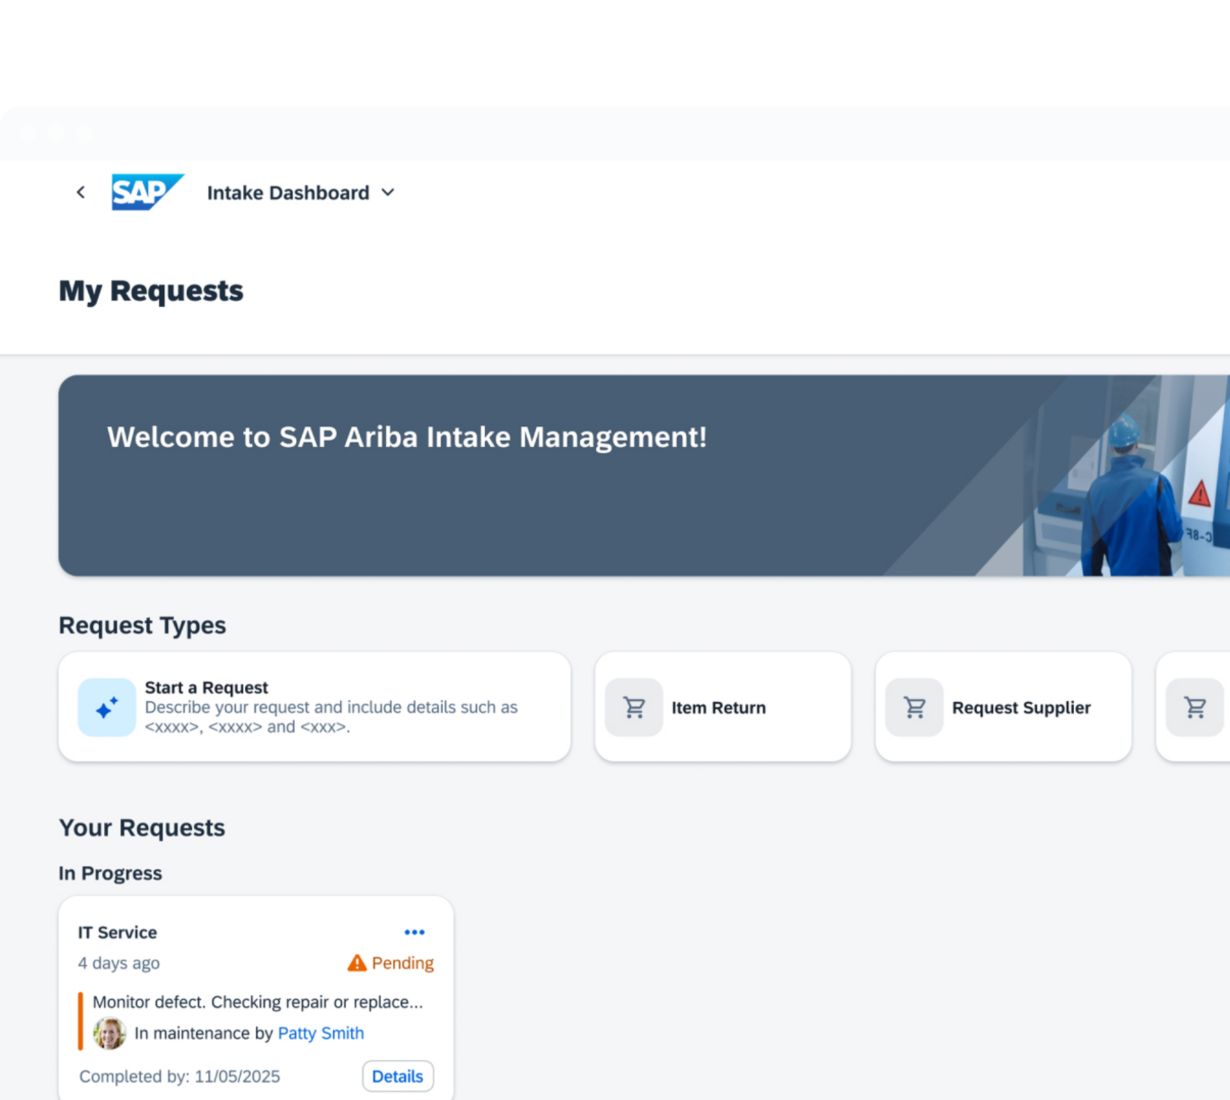1230x1100 pixels.
Task: Click the back arrow beside SAP logo
Action: (x=81, y=192)
